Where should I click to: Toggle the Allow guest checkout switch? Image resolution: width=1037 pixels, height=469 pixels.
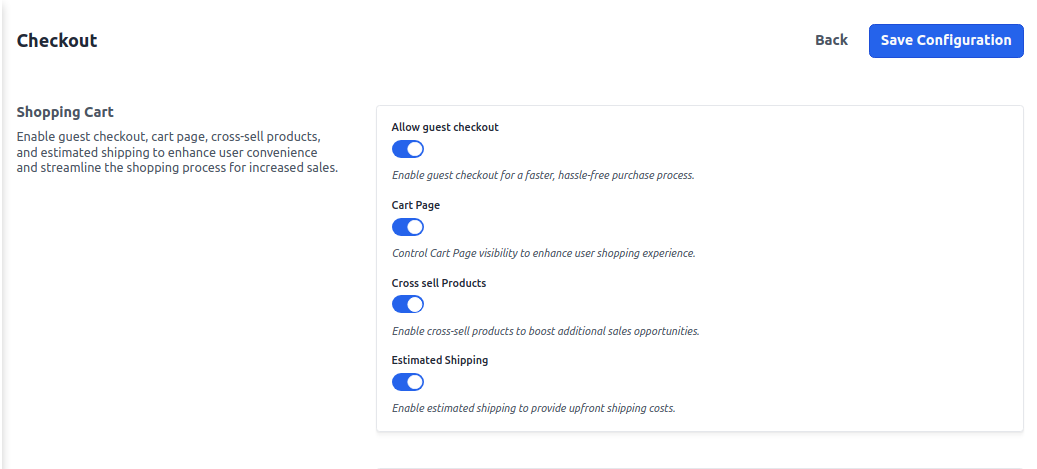pyautogui.click(x=408, y=149)
